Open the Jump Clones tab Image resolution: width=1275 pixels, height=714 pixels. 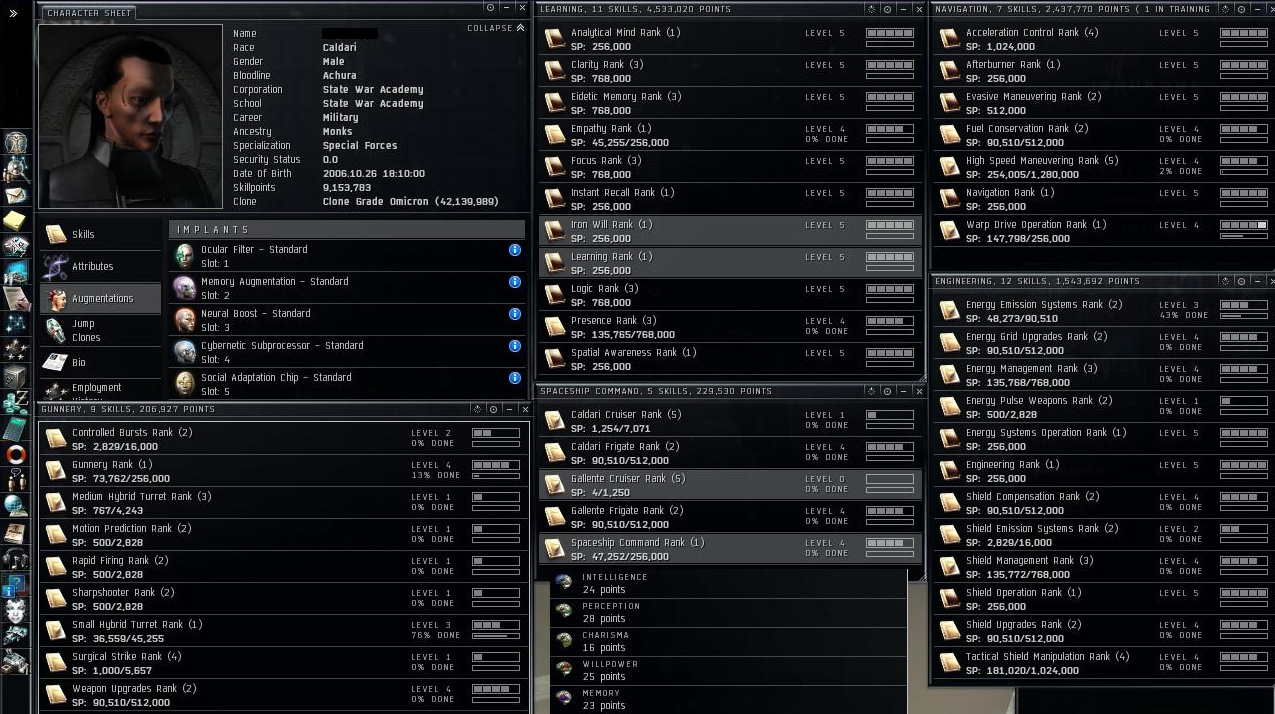100,331
